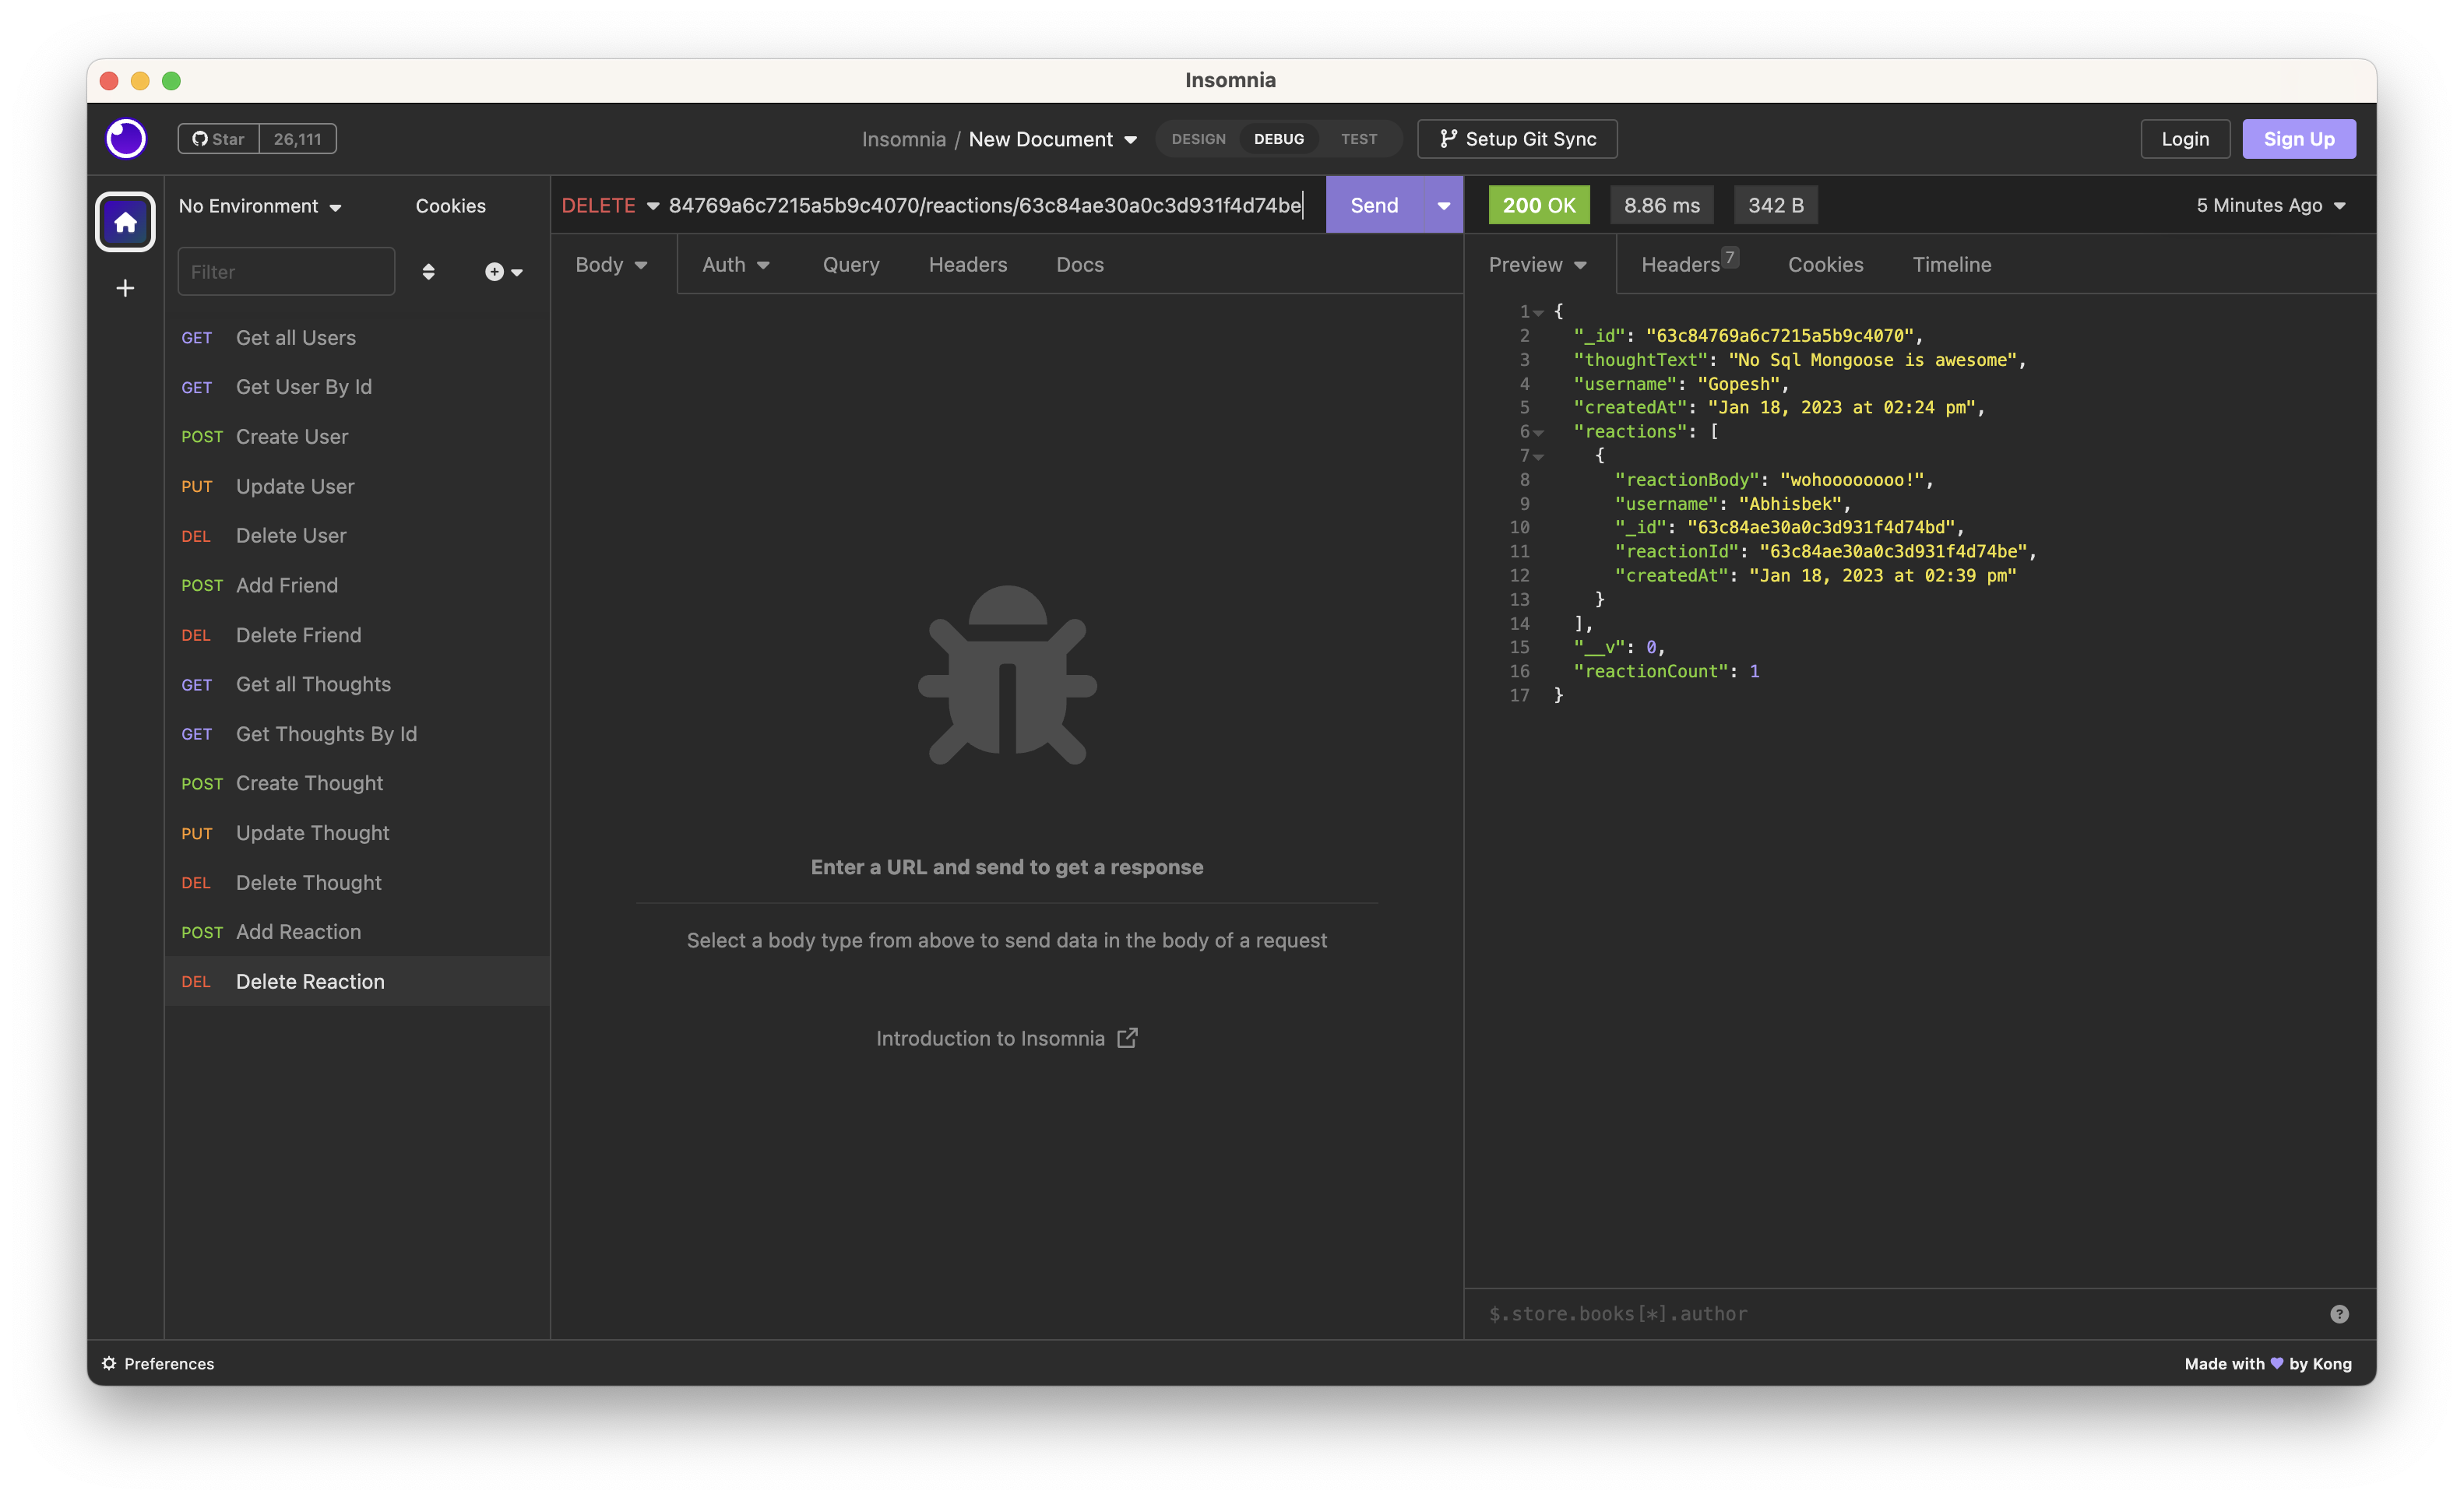Switch to DESIGN mode
Image resolution: width=2464 pixels, height=1501 pixels.
pos(1198,139)
